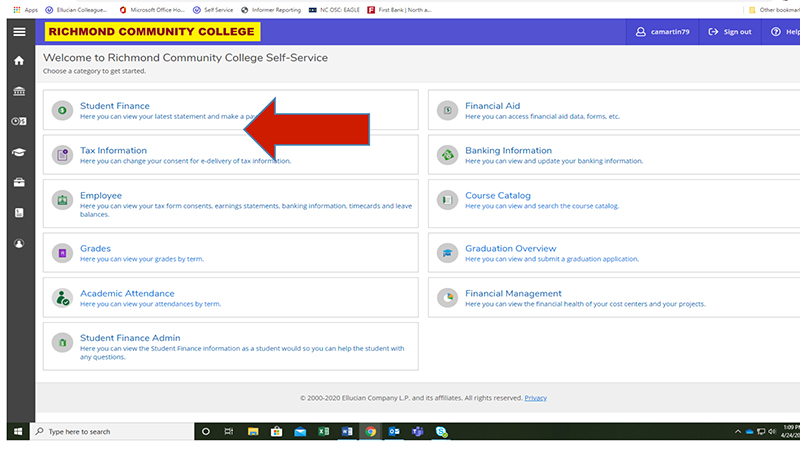Open the hamburger menu in sidebar
The height and width of the screenshot is (450, 800).
[19, 32]
